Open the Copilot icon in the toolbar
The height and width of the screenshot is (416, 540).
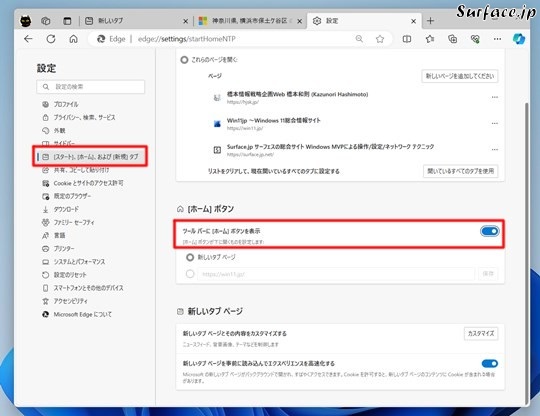click(x=519, y=39)
